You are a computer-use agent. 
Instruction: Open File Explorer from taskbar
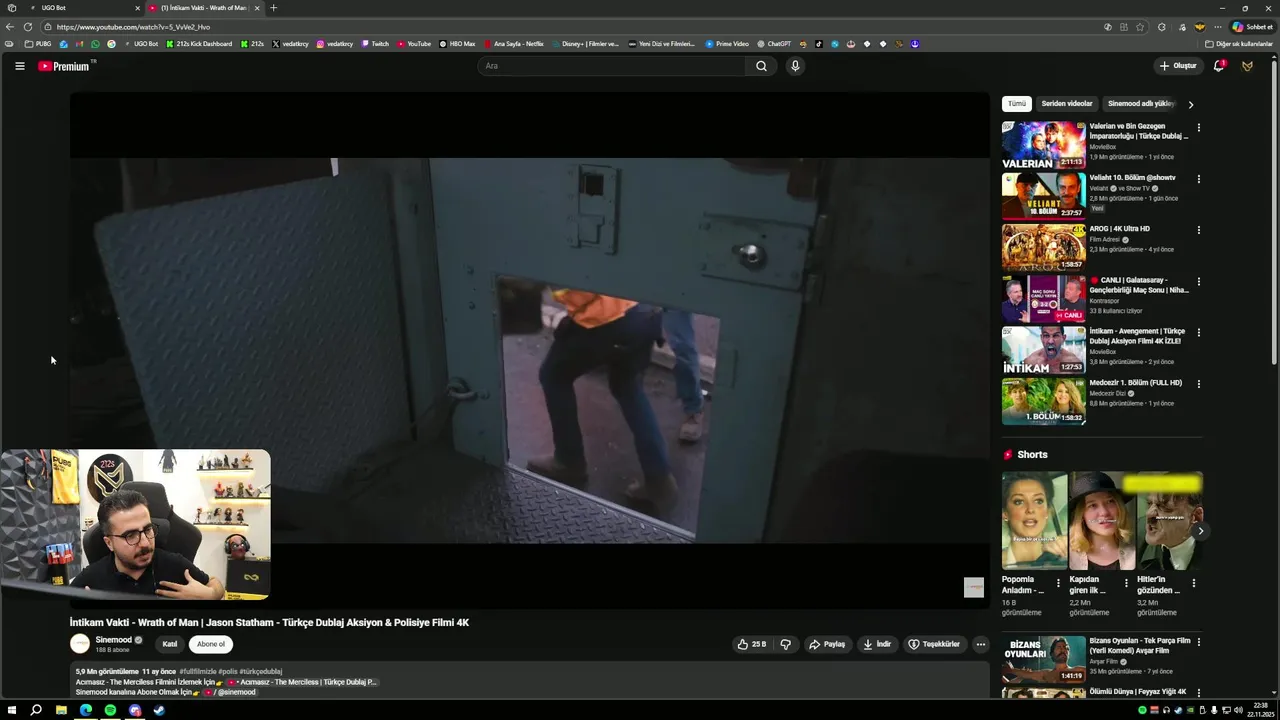[x=61, y=710]
